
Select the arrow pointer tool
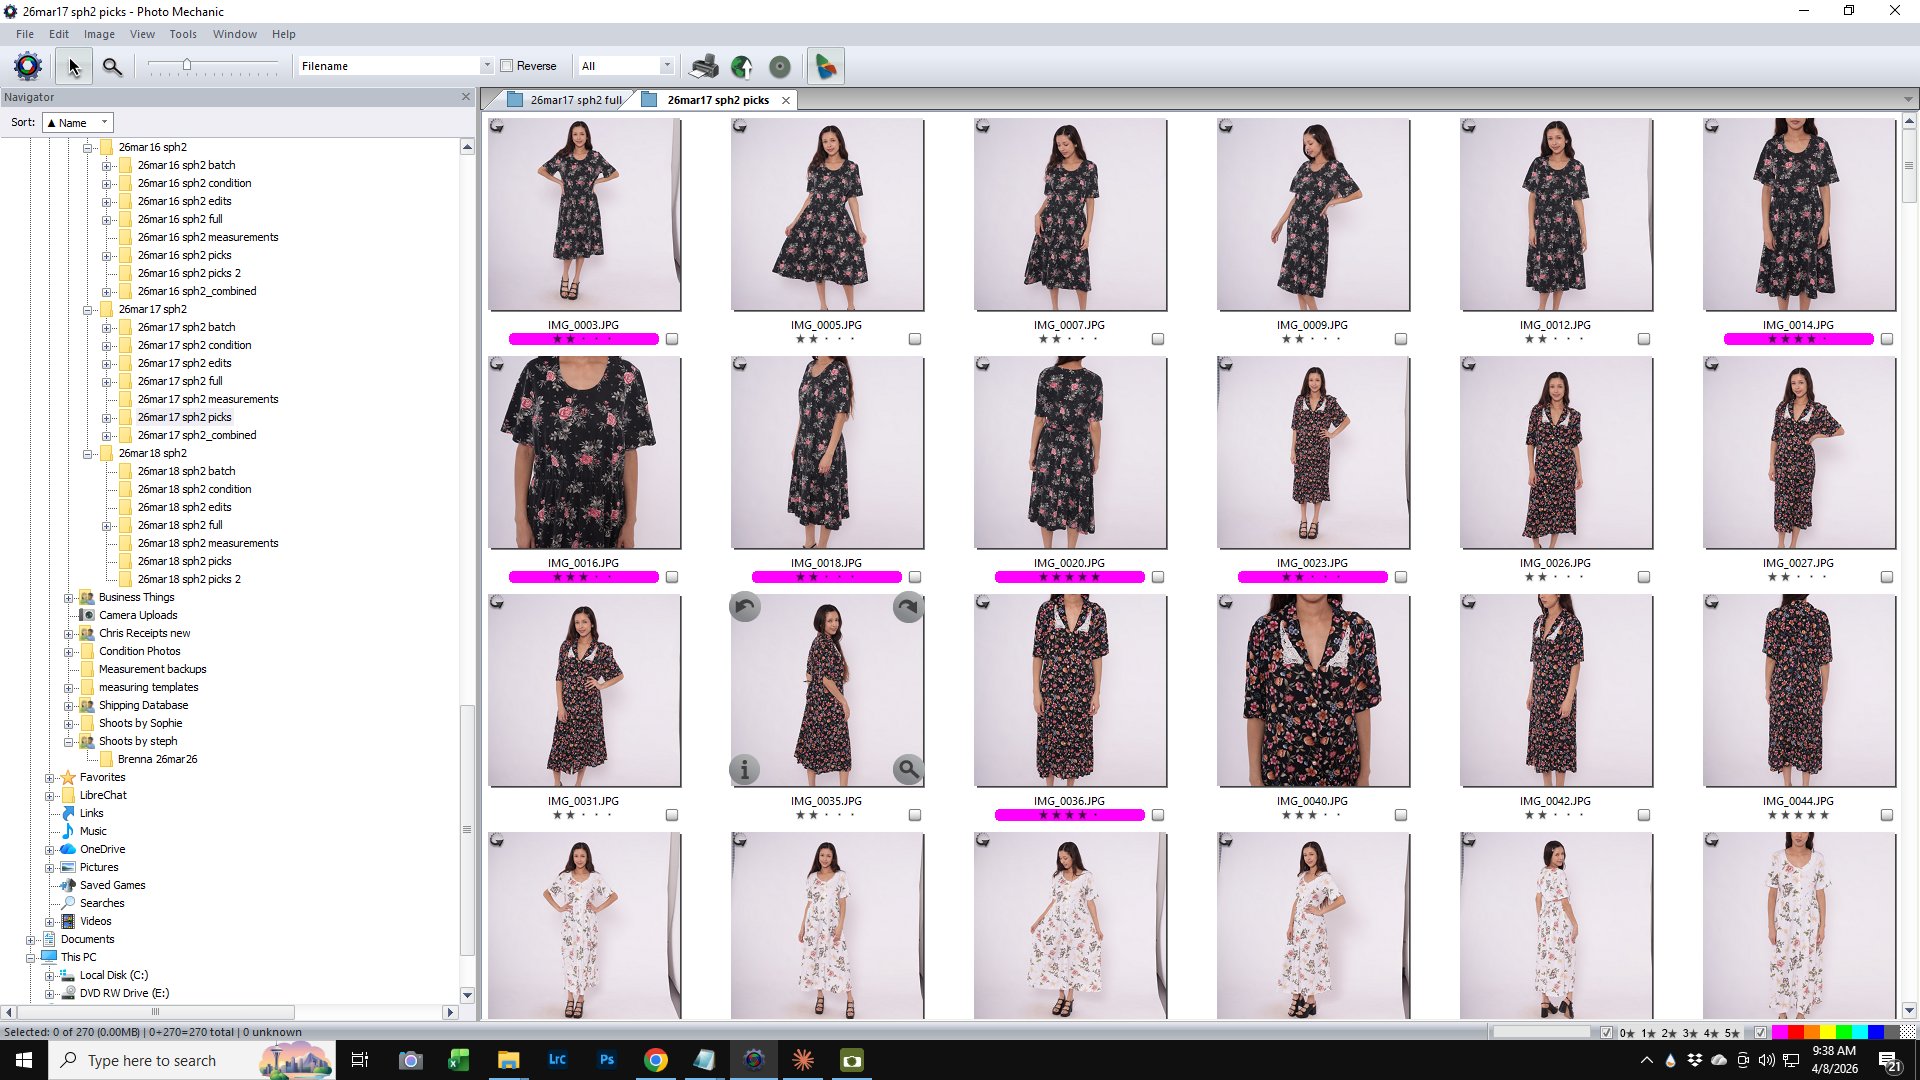tap(73, 66)
